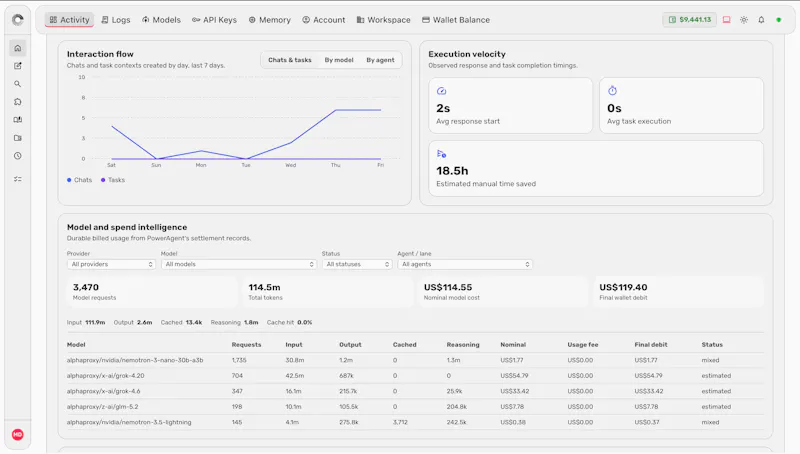Open the book library icon in sidebar
This screenshot has height=454, width=800.
18,120
